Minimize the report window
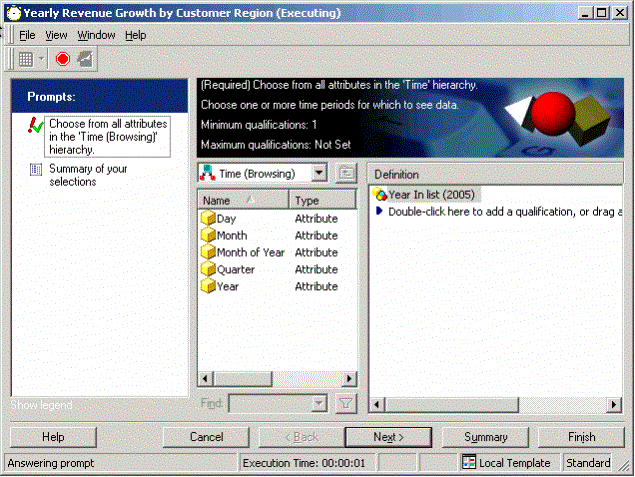The width and height of the screenshot is (635, 477). pyautogui.click(x=585, y=13)
